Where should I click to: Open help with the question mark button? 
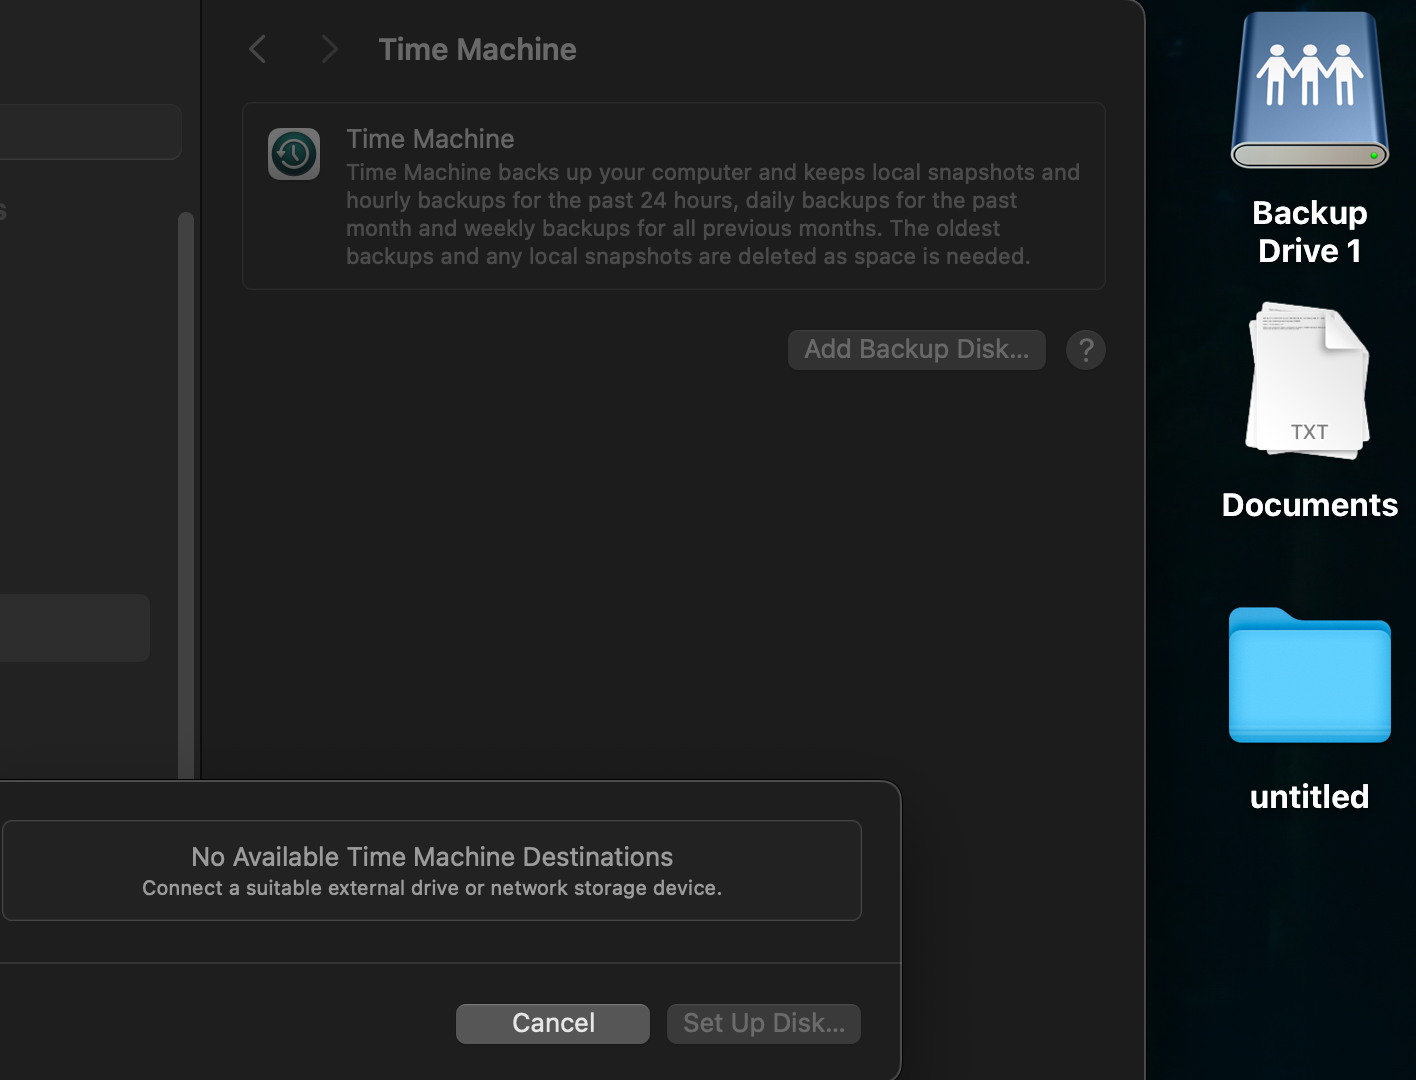tap(1086, 350)
